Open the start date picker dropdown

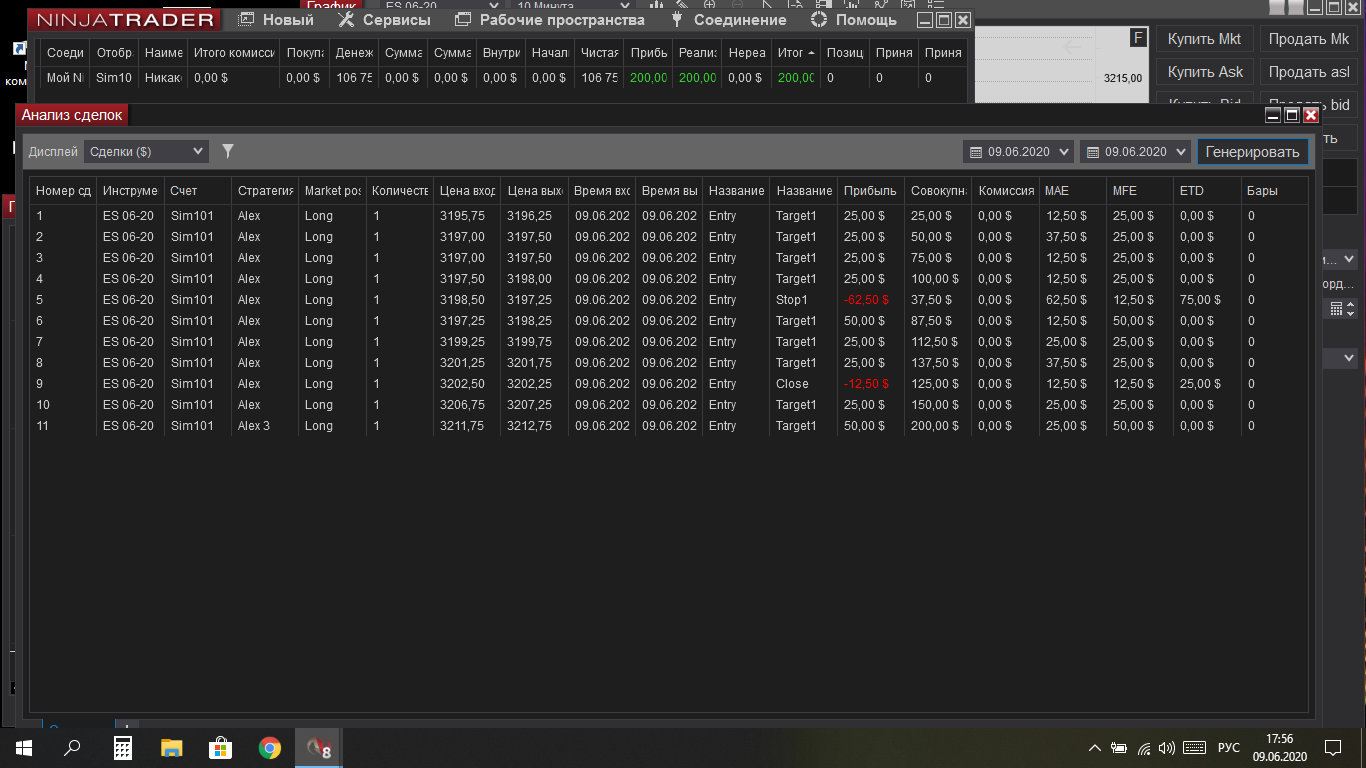pyautogui.click(x=1018, y=152)
